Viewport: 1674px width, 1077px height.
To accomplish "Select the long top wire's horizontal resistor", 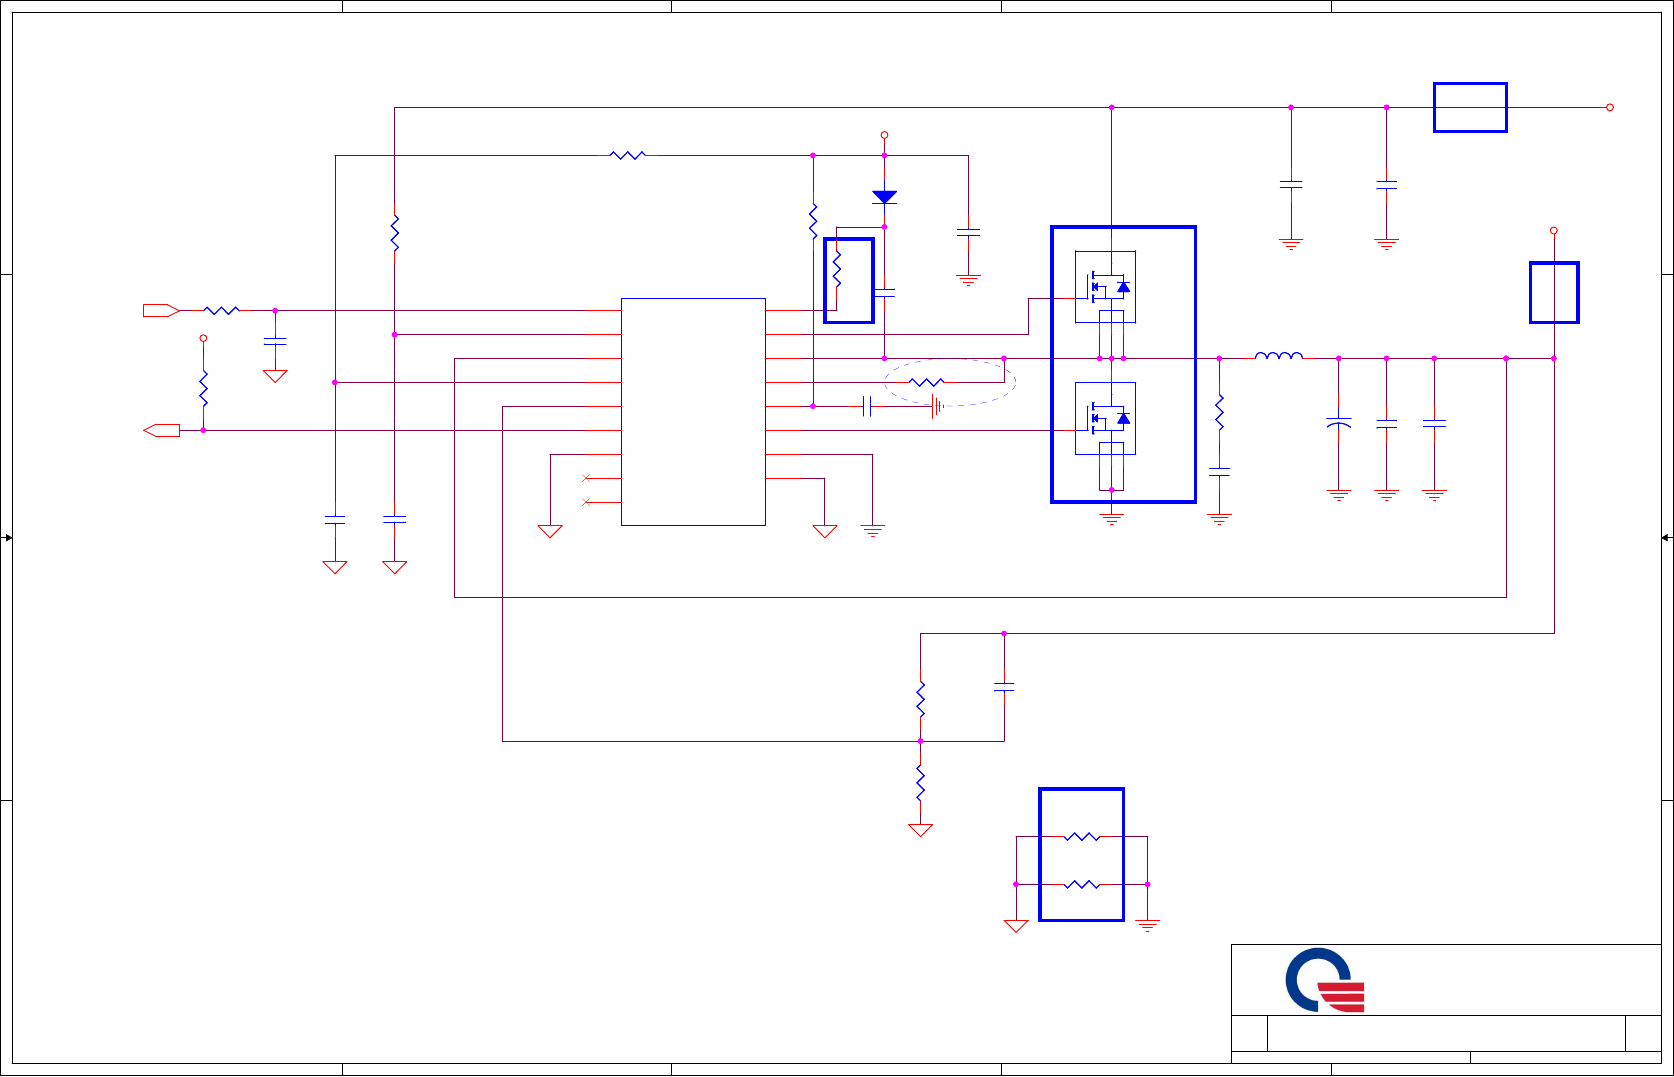I will (628, 155).
